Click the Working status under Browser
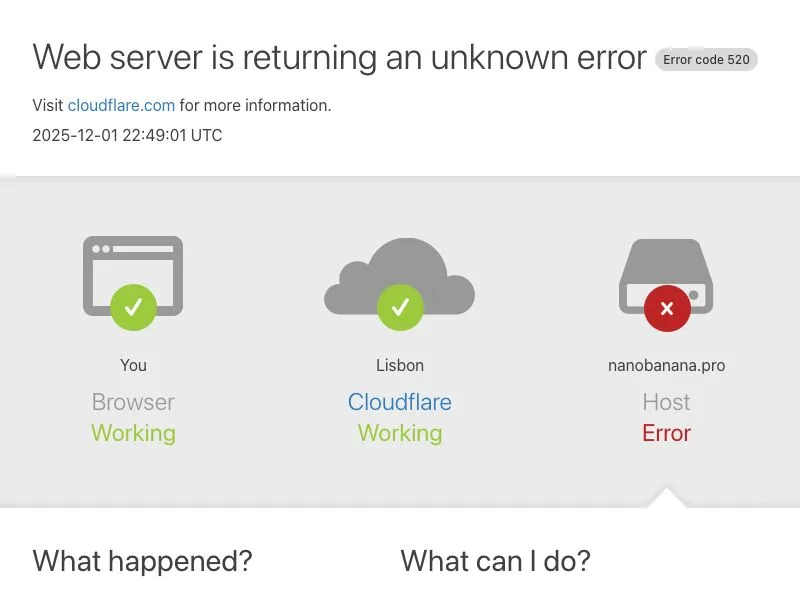Viewport: 800px width, 600px height. coord(133,433)
